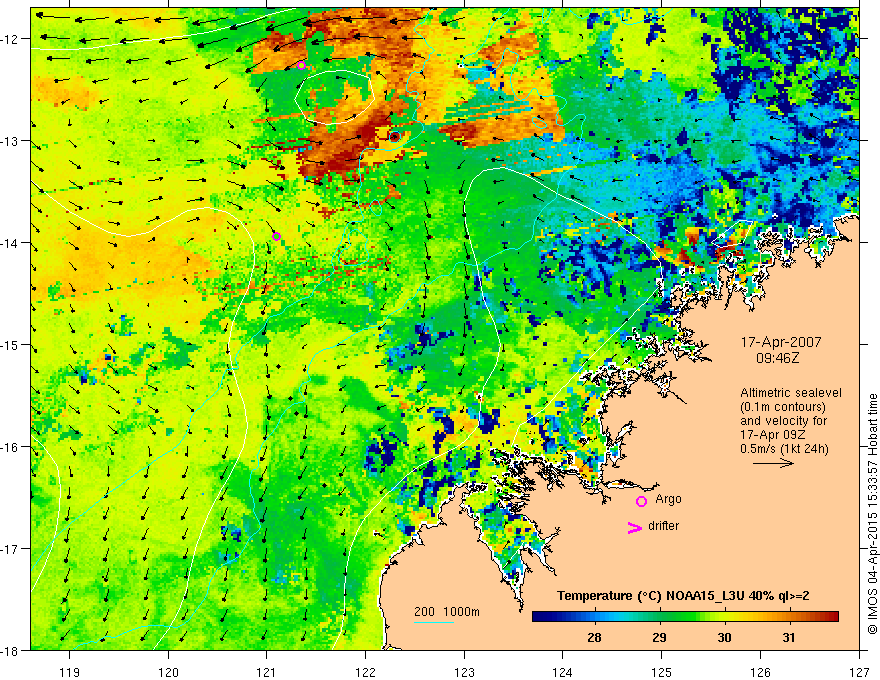Click the cyan depth contour legend line

[433, 622]
